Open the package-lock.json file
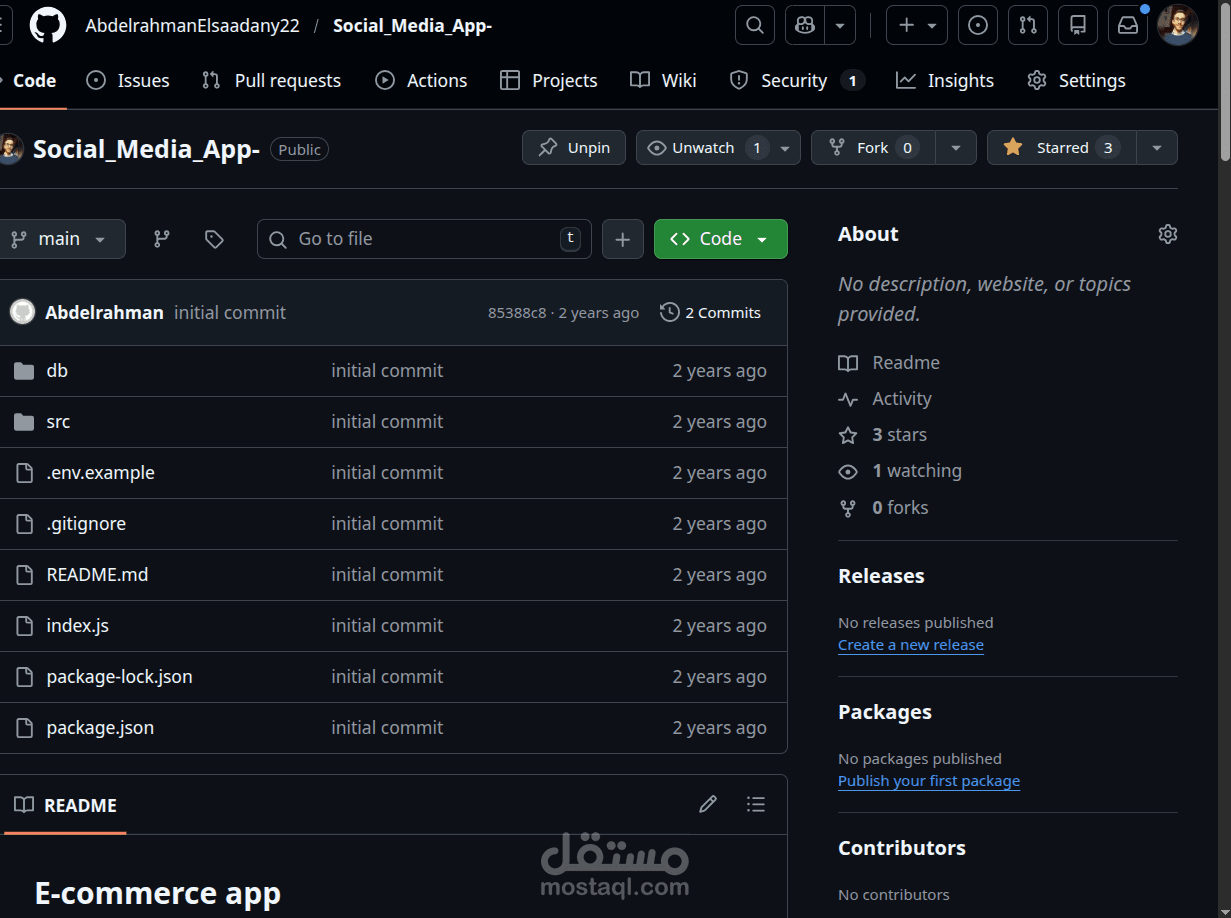 (119, 677)
